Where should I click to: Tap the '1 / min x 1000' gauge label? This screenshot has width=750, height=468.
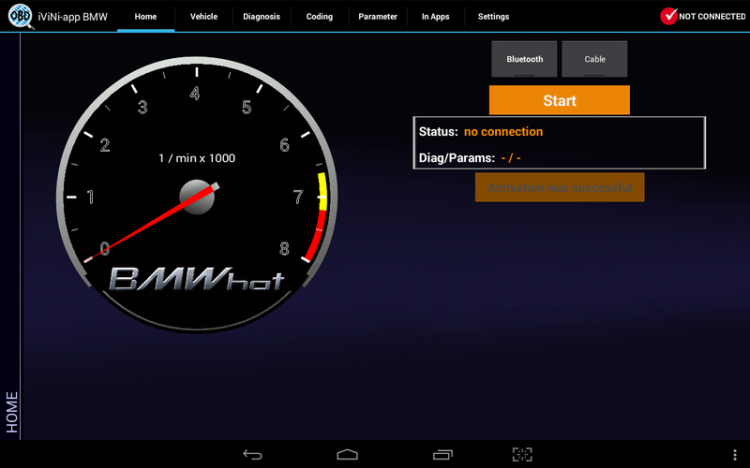197,158
